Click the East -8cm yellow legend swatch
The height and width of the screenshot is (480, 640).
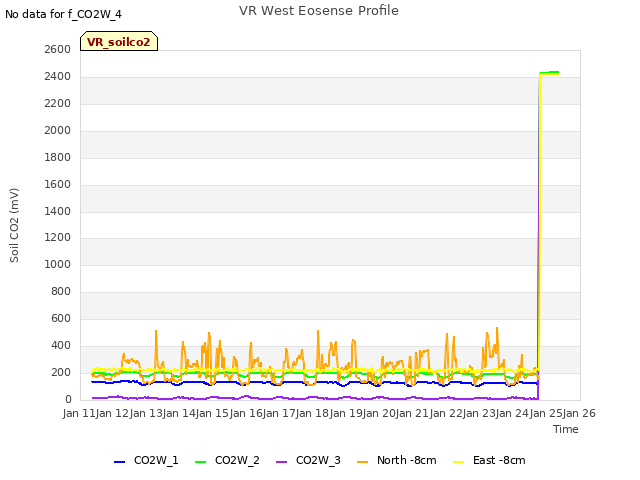[458, 462]
